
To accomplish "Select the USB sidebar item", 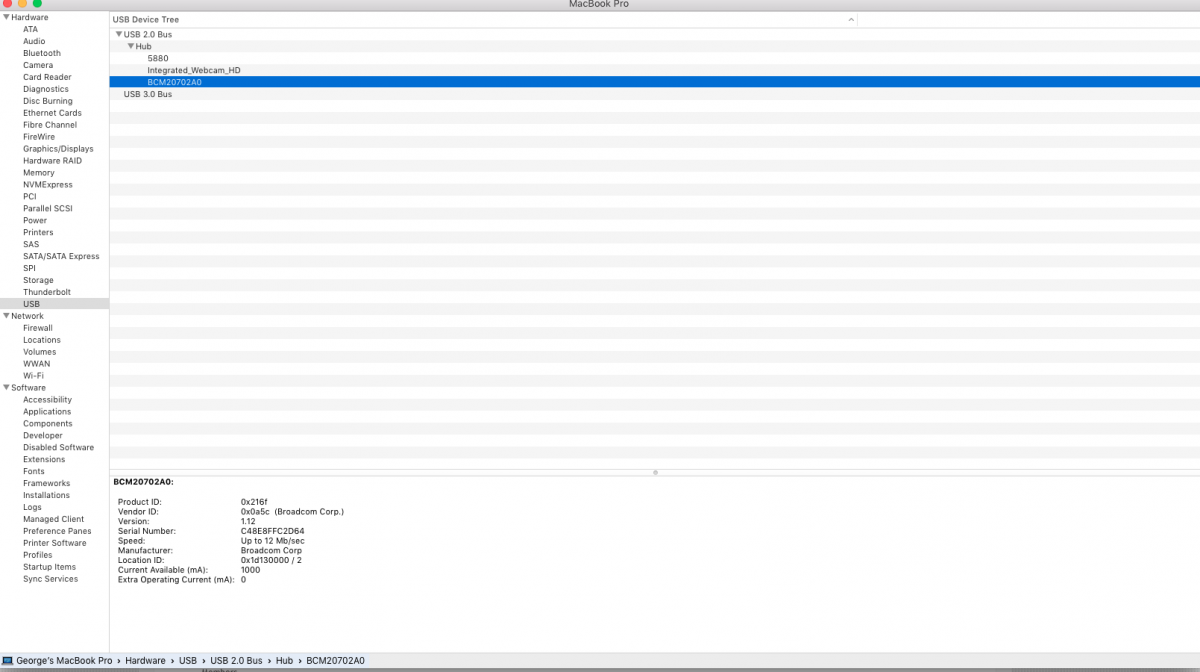I will pyautogui.click(x=54, y=304).
